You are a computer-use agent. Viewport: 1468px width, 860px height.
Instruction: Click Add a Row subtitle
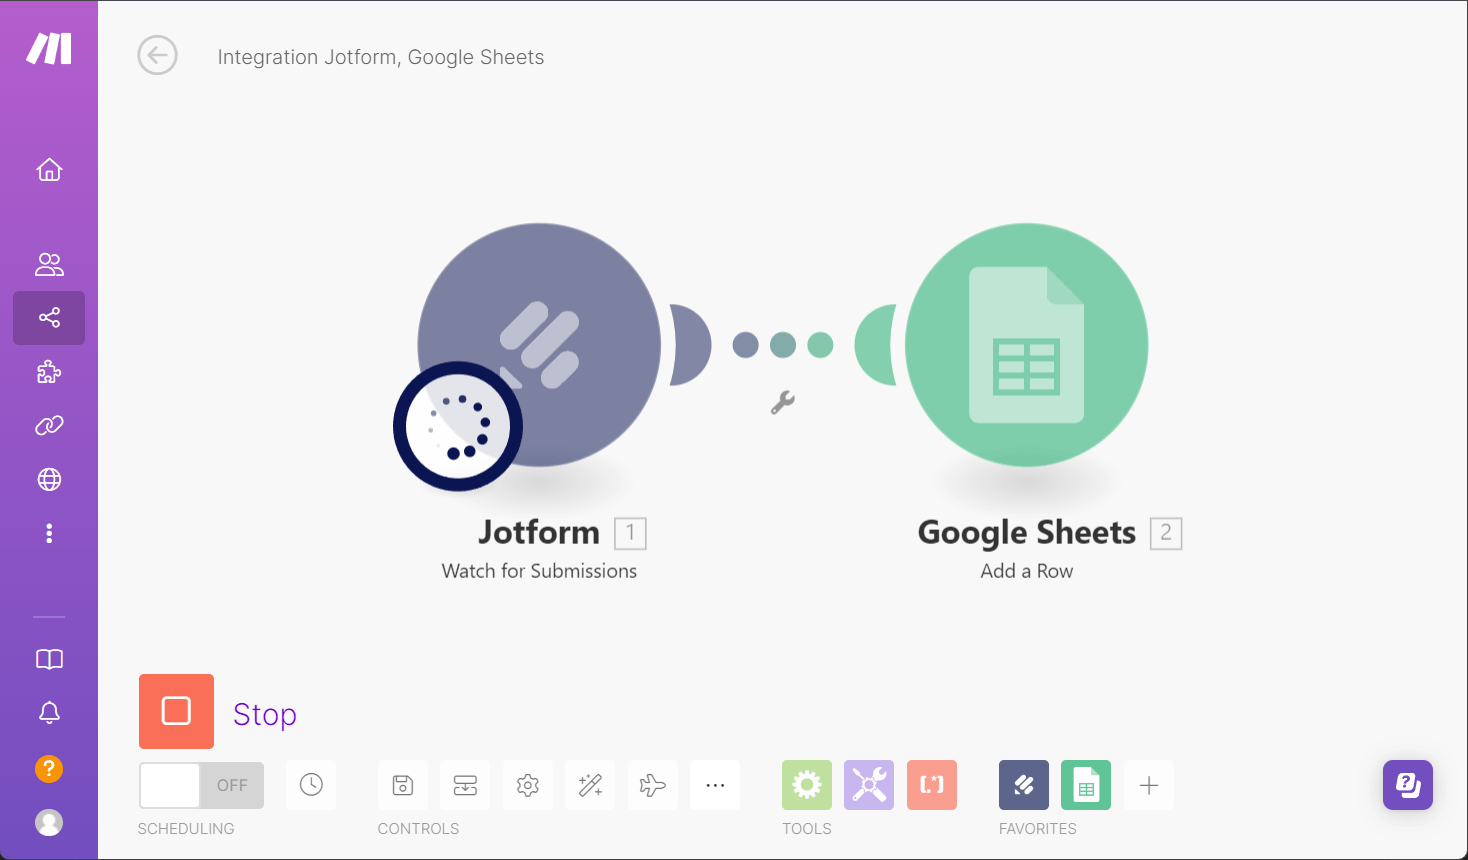click(1027, 571)
